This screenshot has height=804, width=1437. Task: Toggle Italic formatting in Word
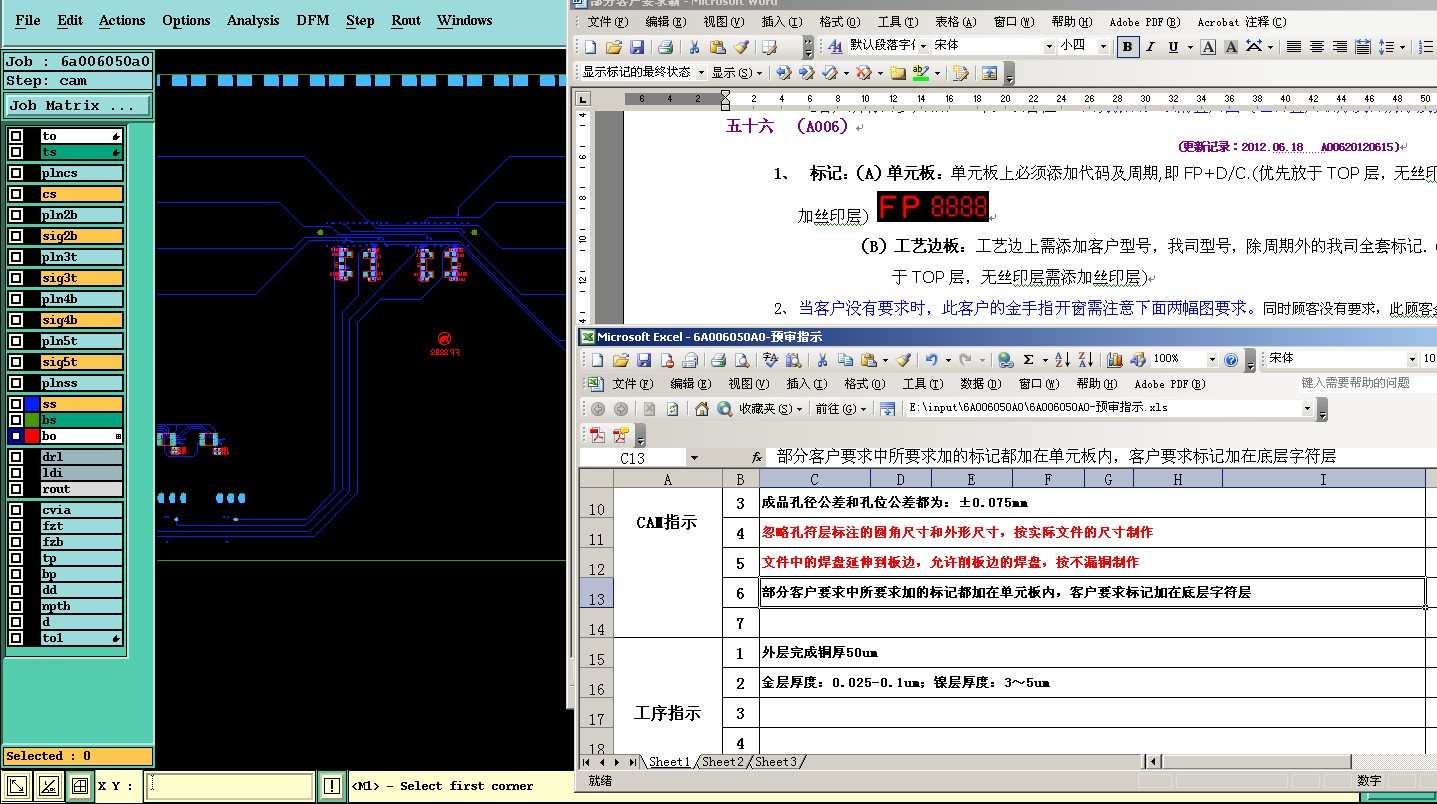coord(1150,46)
